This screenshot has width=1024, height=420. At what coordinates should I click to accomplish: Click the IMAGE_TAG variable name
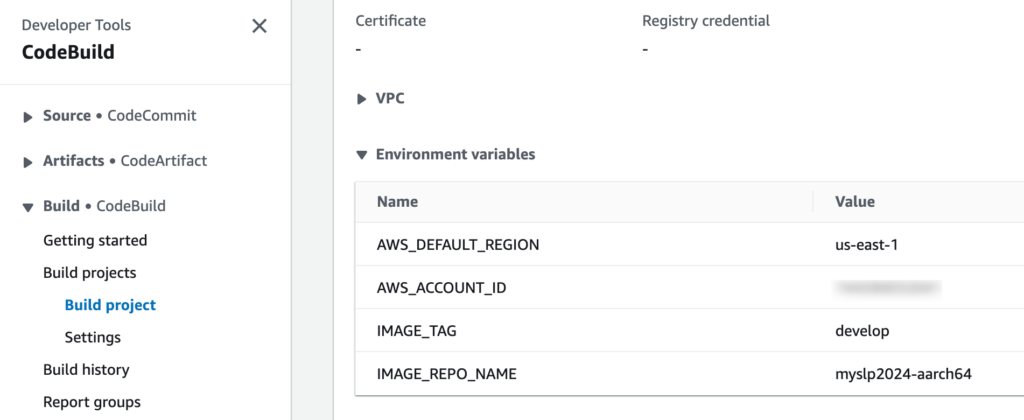point(416,331)
